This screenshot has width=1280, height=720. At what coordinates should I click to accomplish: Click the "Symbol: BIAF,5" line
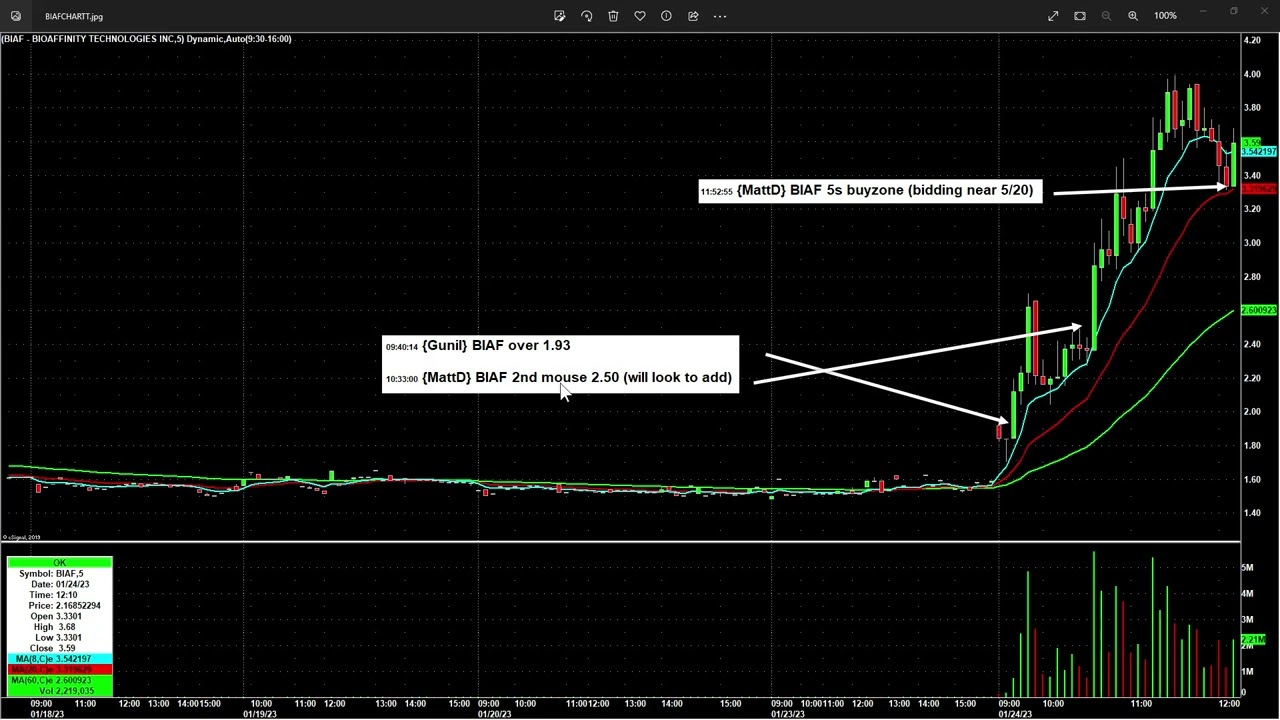(51, 574)
